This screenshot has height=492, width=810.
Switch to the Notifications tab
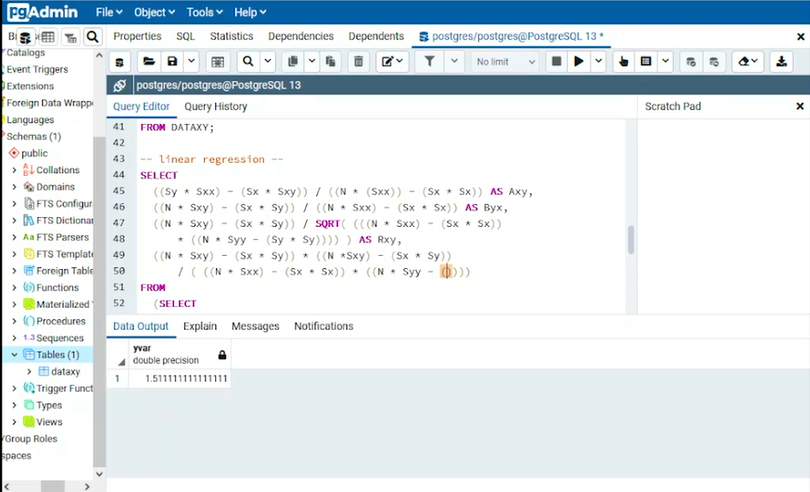tap(323, 326)
